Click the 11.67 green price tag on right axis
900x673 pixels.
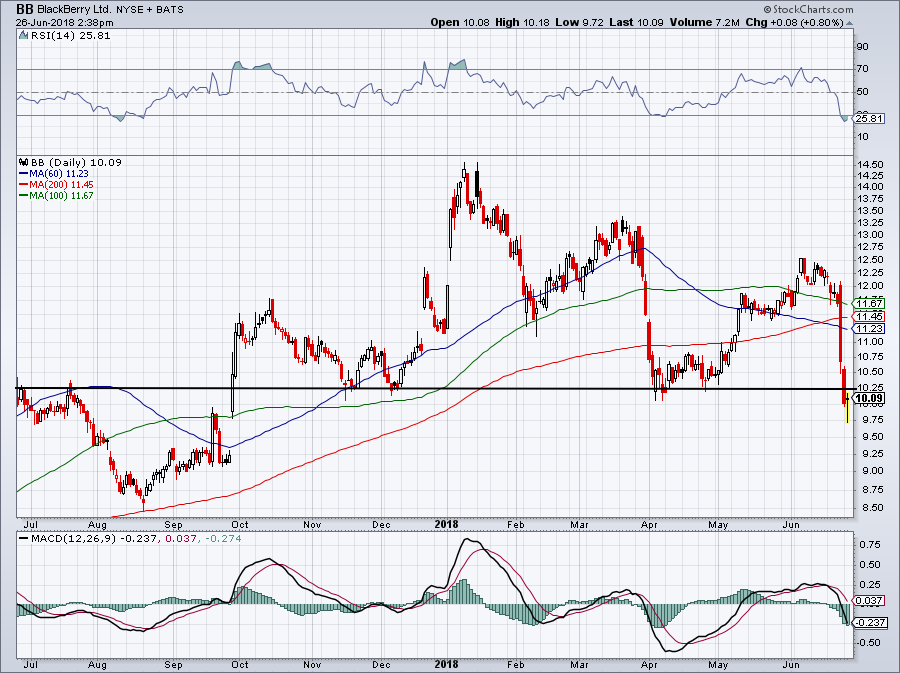pyautogui.click(x=869, y=304)
